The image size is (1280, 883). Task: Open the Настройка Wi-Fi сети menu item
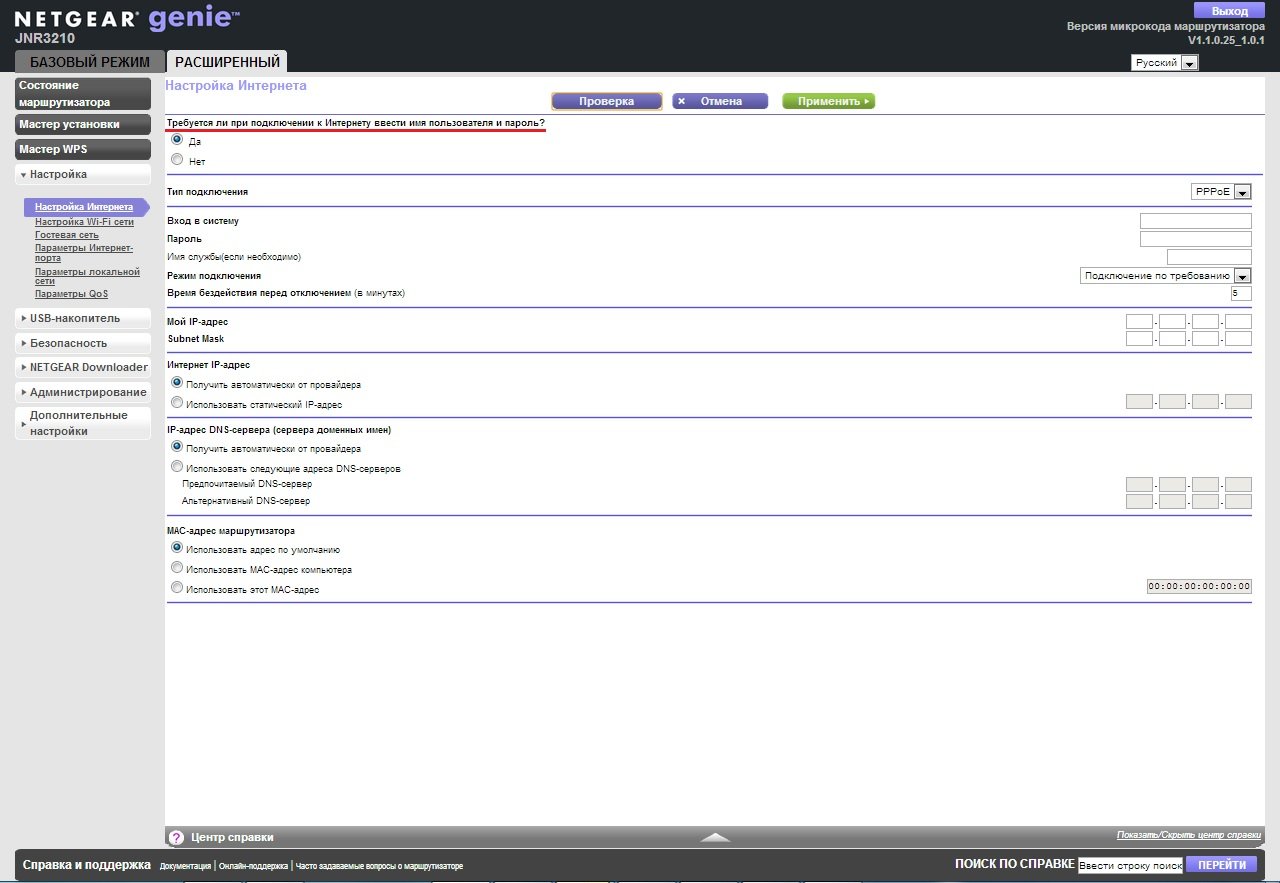(84, 222)
